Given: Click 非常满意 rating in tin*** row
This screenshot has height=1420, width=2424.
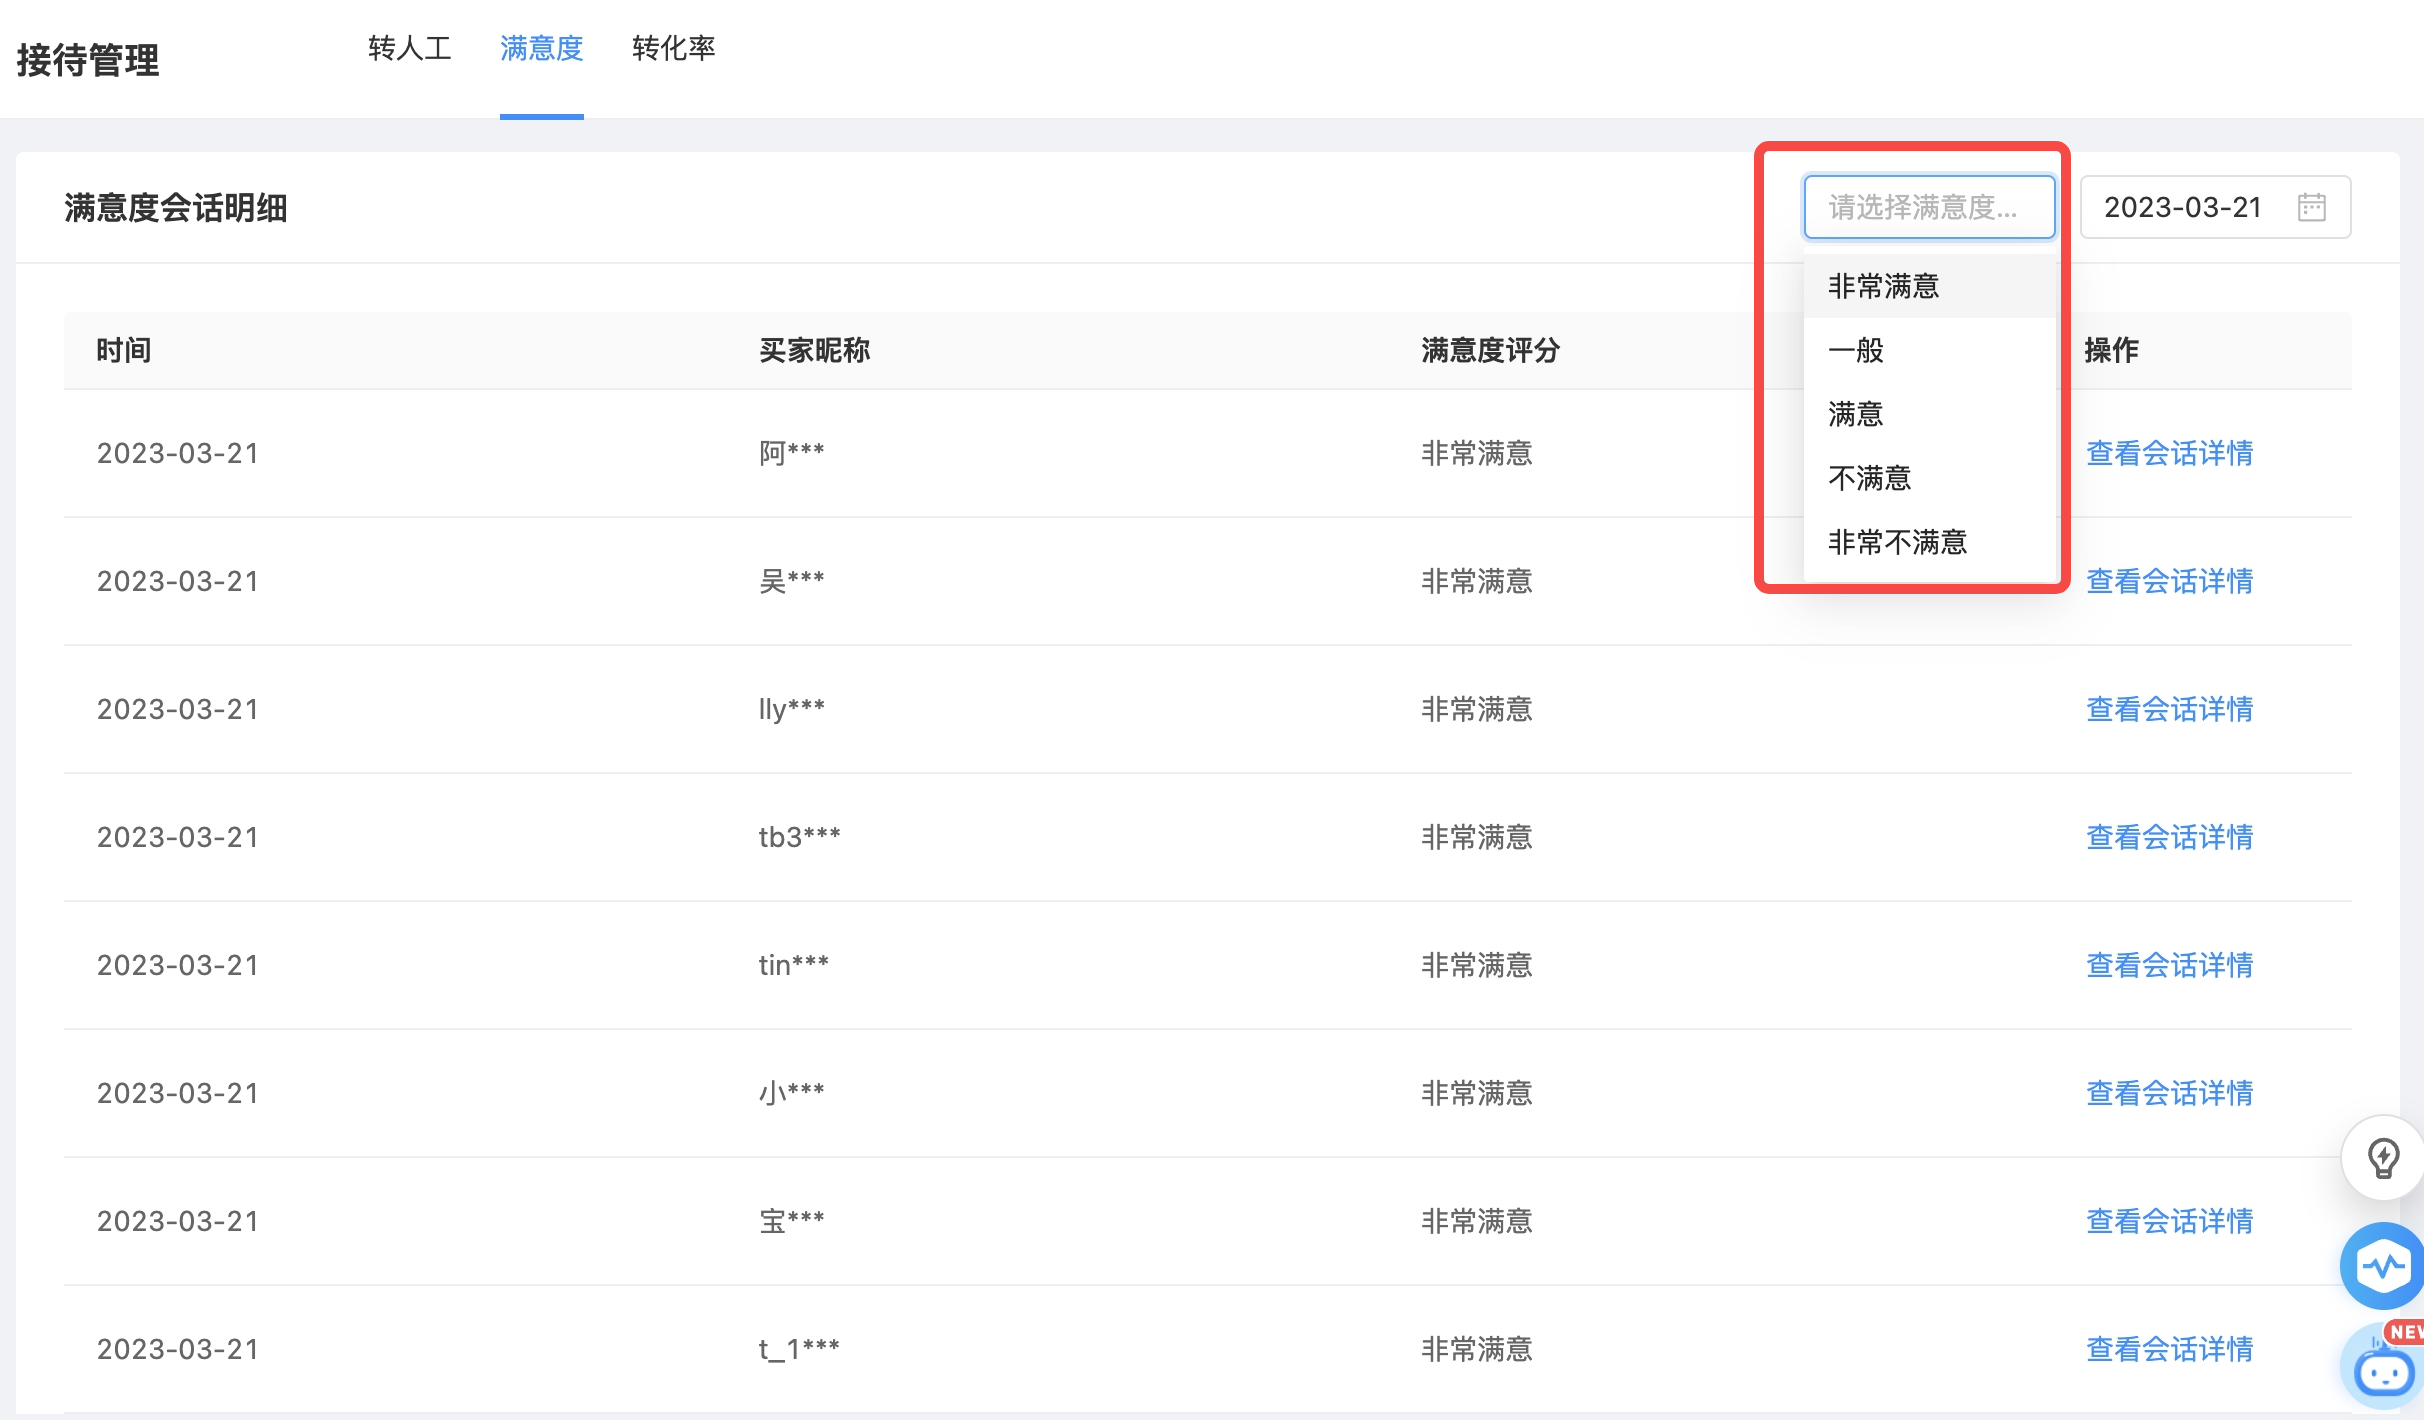Looking at the screenshot, I should 1477,965.
